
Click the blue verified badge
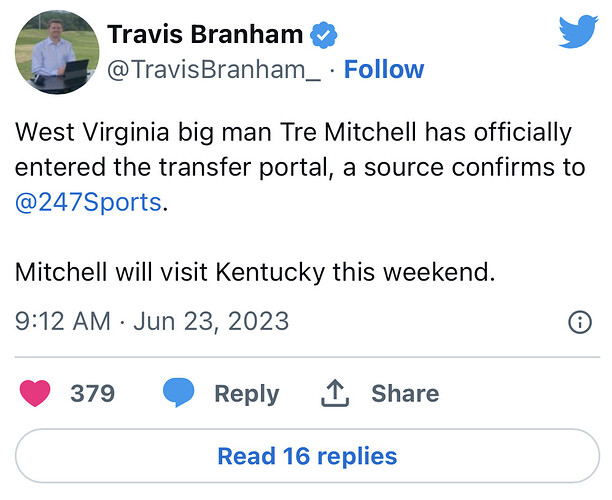point(322,36)
